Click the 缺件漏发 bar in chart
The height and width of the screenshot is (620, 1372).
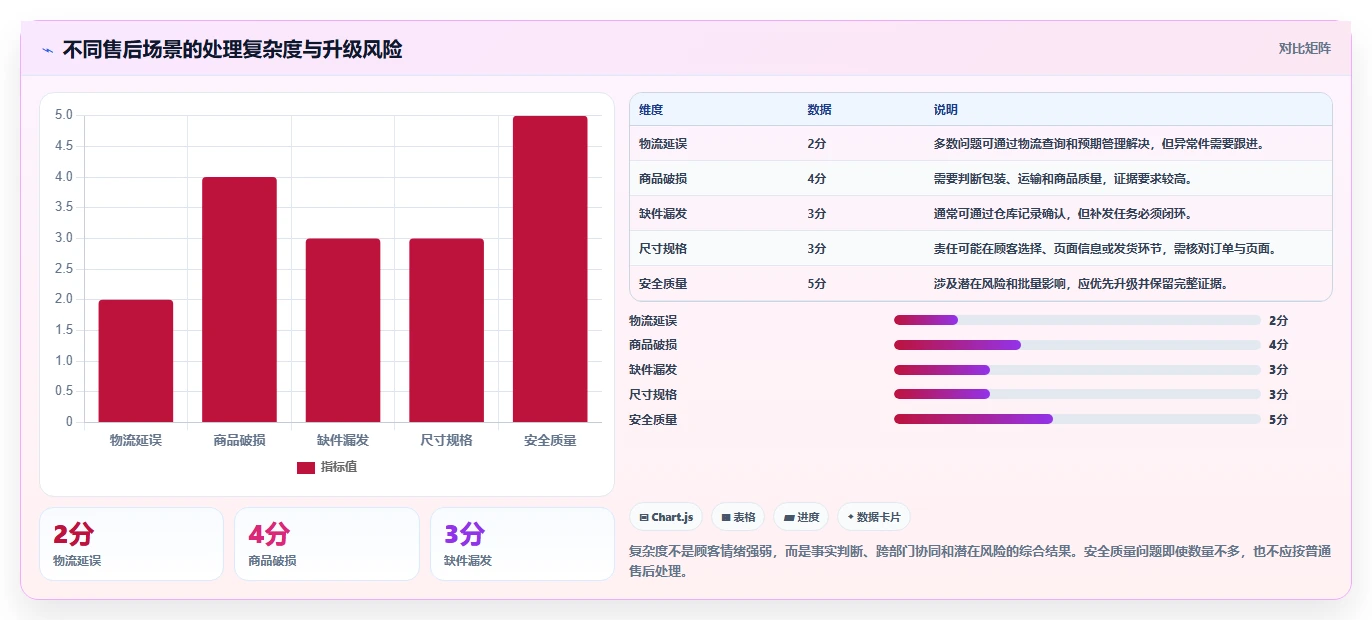[343, 330]
